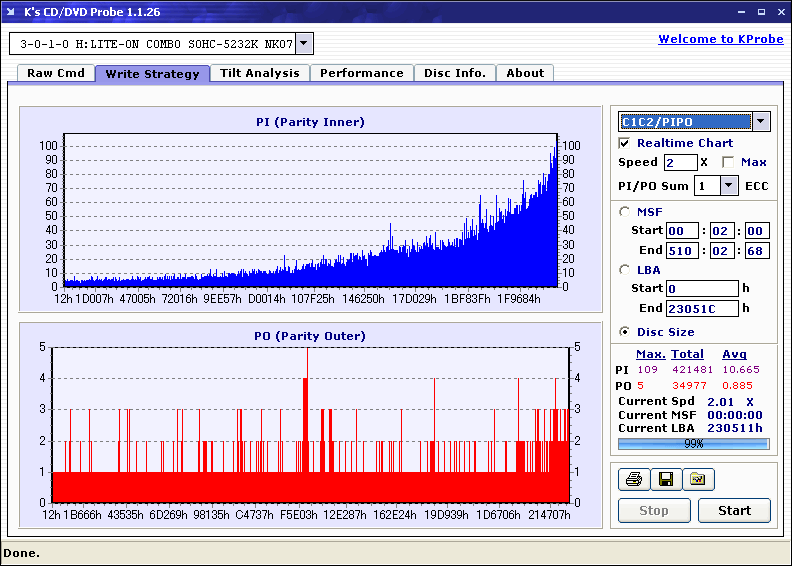Expand the C1C2/PIPO test type dropdown

pyautogui.click(x=761, y=122)
